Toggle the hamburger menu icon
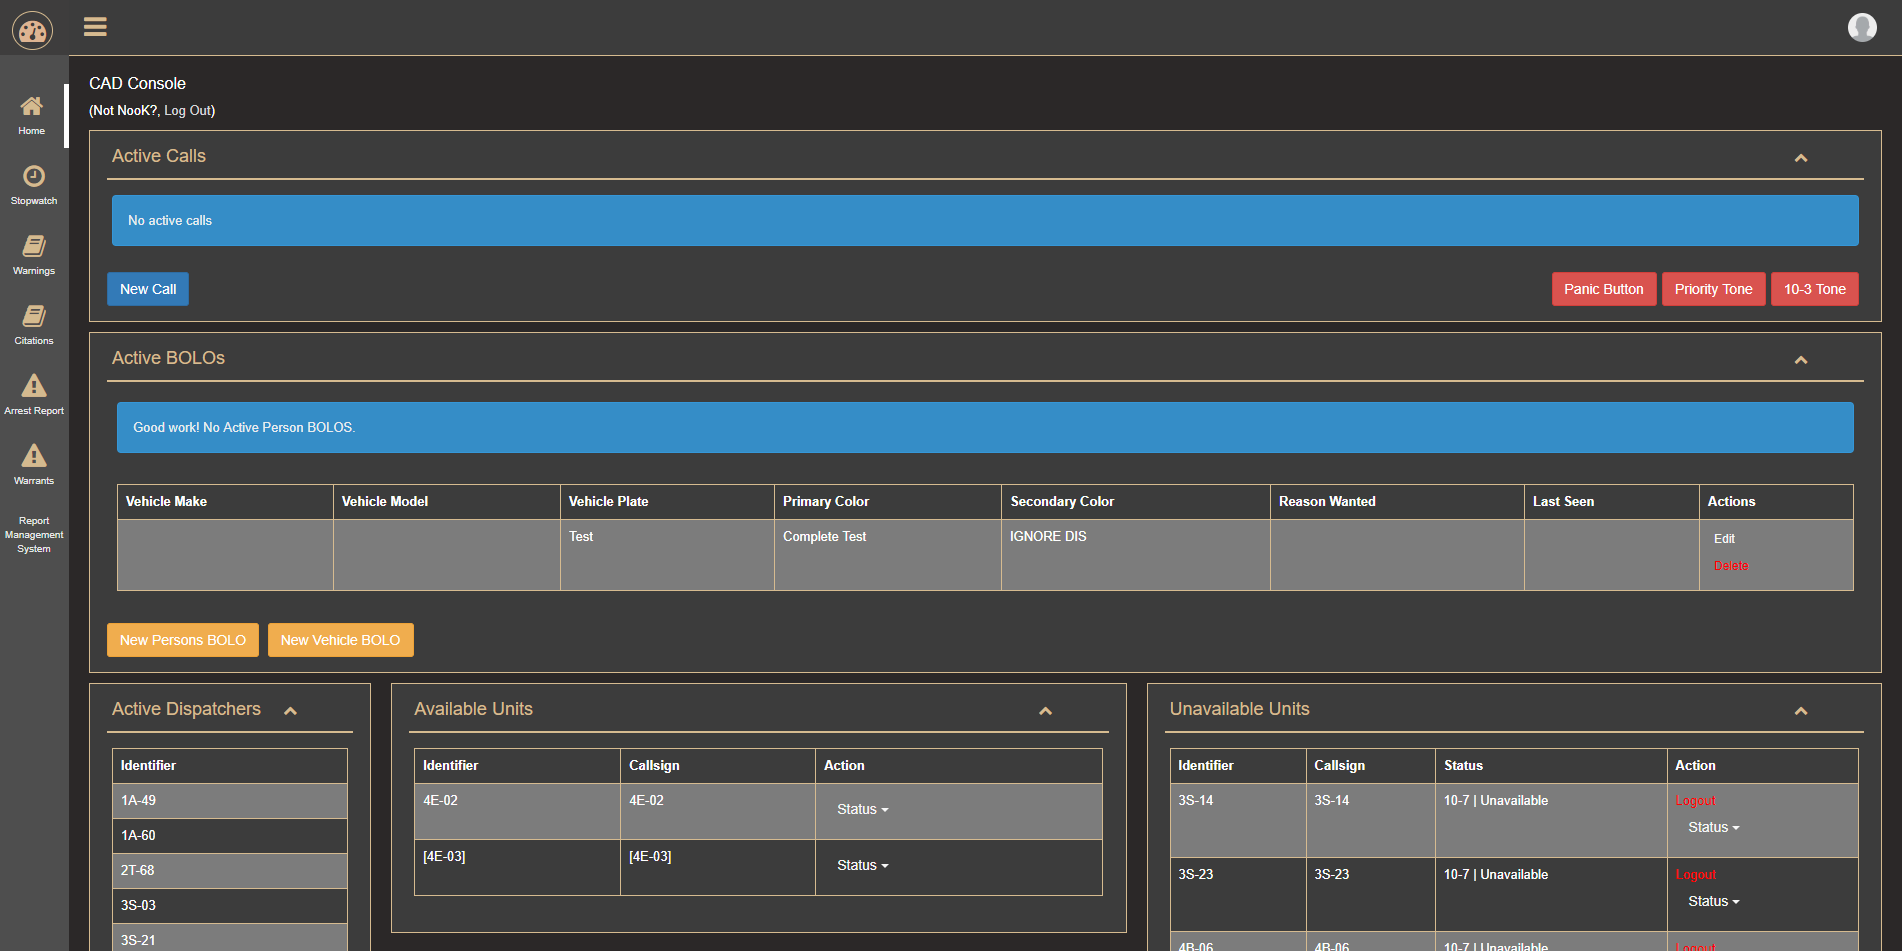 95,27
